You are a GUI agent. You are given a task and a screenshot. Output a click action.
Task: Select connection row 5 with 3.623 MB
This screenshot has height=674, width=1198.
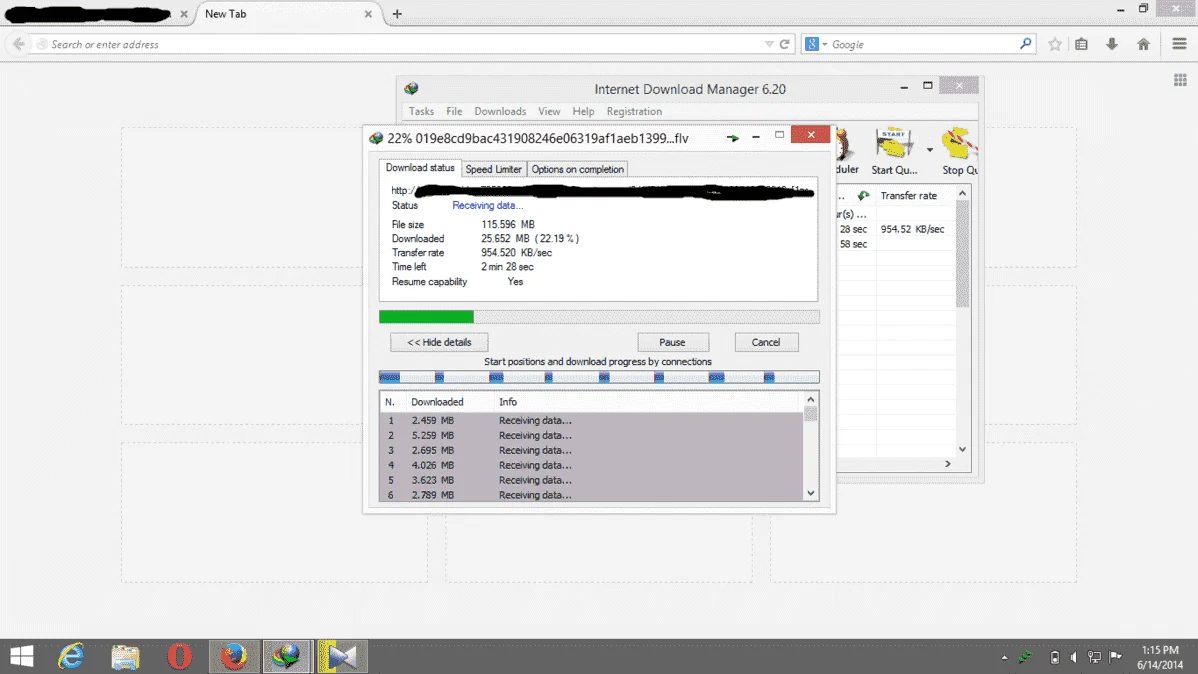point(591,480)
